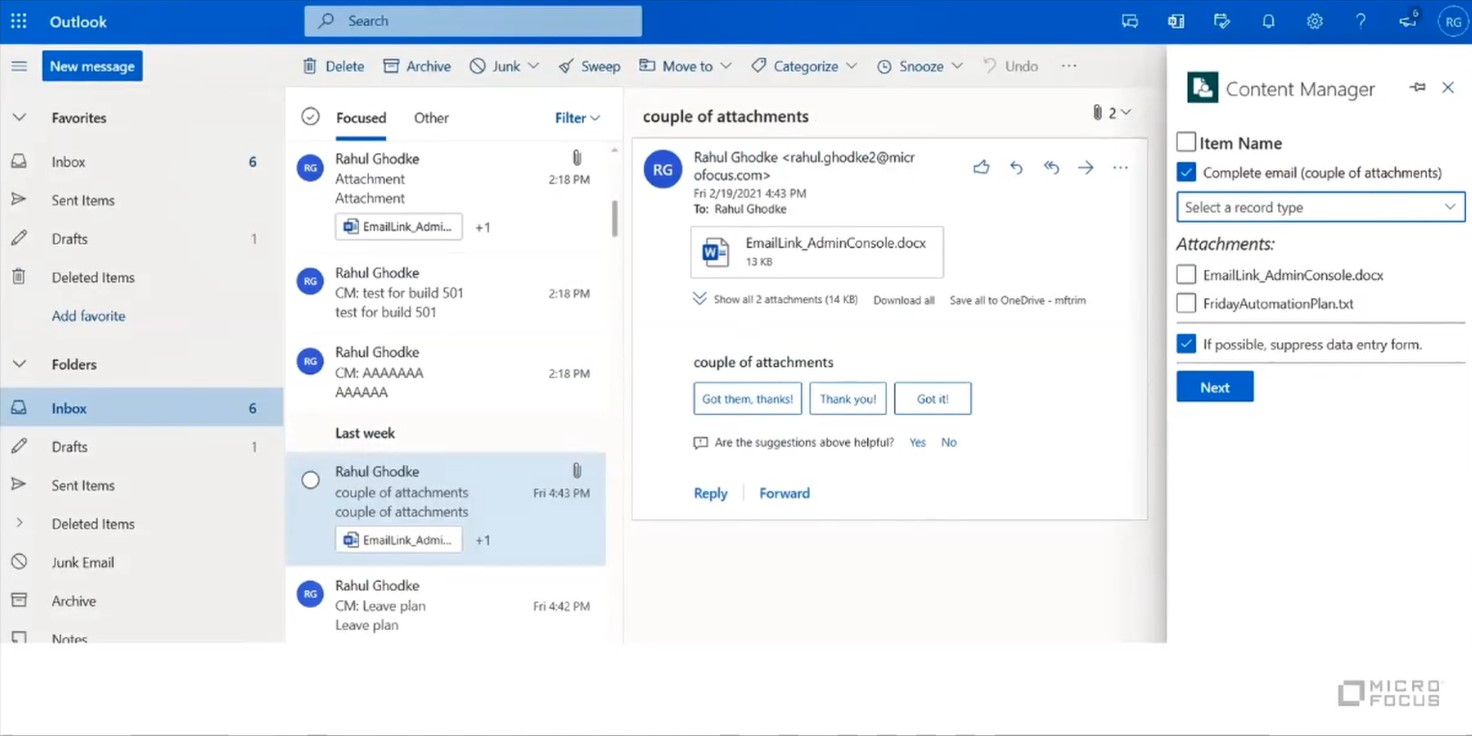This screenshot has width=1472, height=736.
Task: Check the FridayAutomationPlan.txt attachment checkbox
Action: click(x=1186, y=303)
